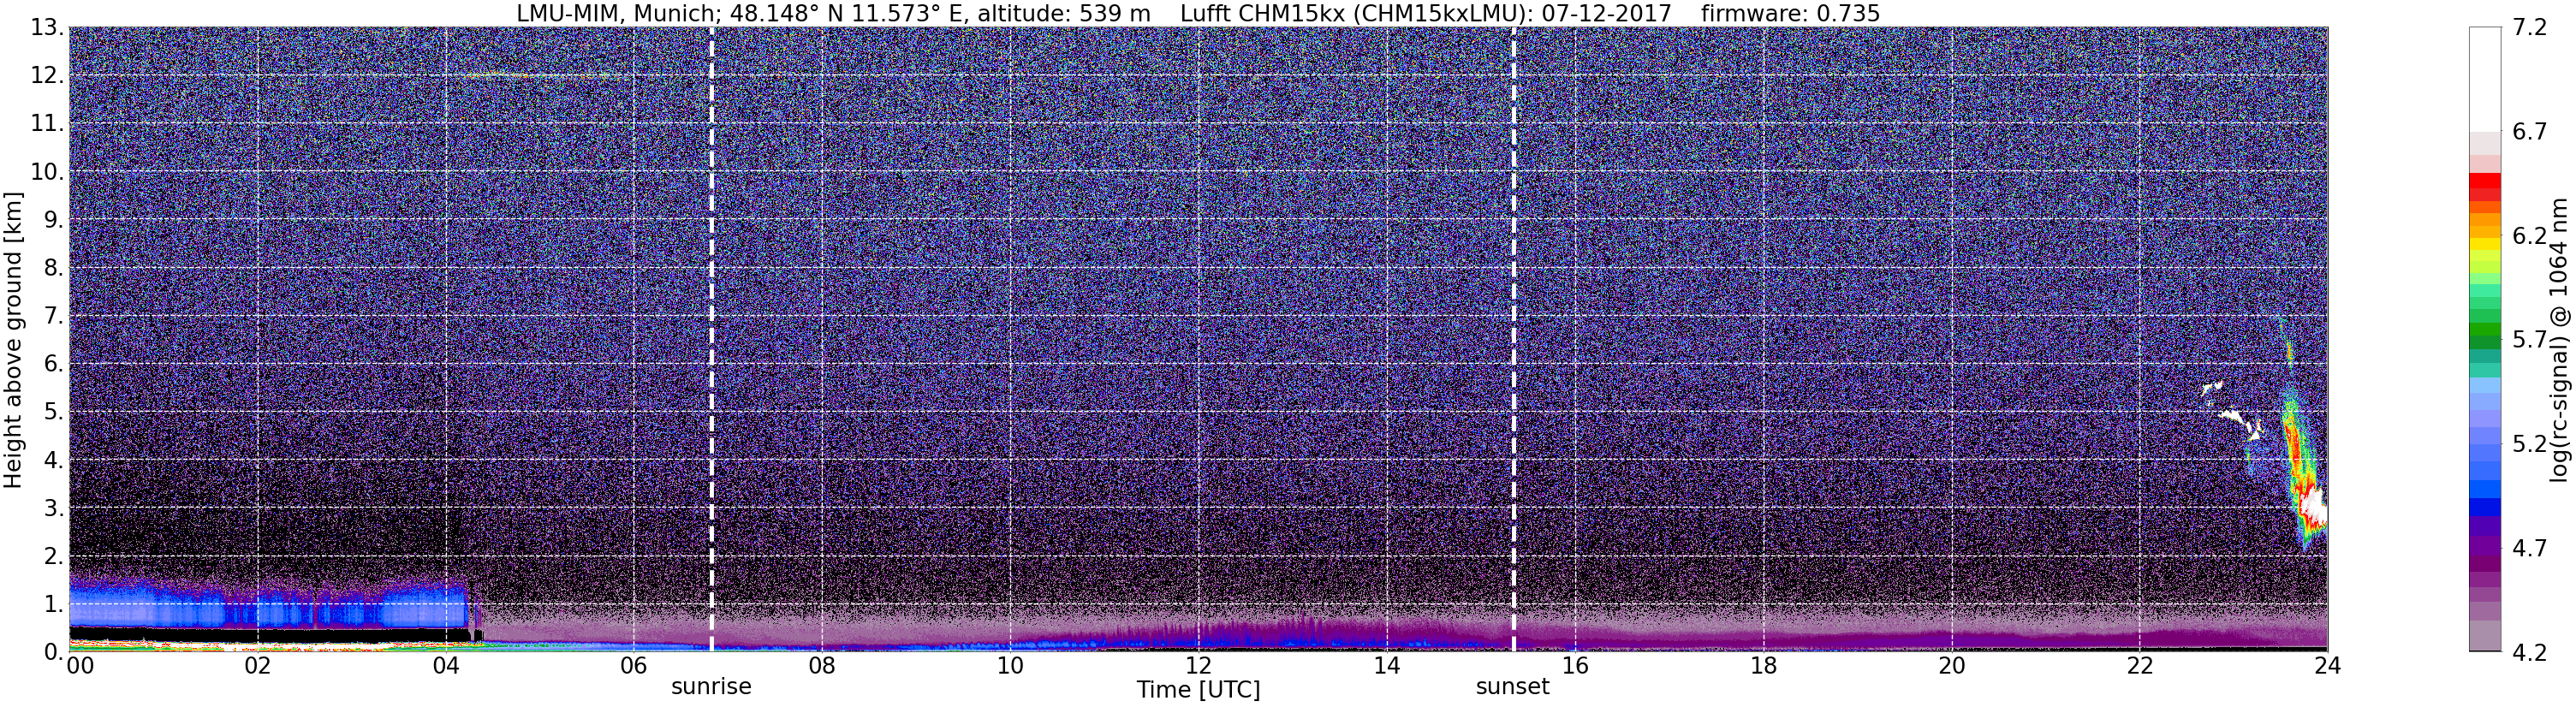This screenshot has height=707, width=2576.
Task: Click the 'log(rc-signal) @ 1064 nm' colorbar label
Action: [2558, 340]
